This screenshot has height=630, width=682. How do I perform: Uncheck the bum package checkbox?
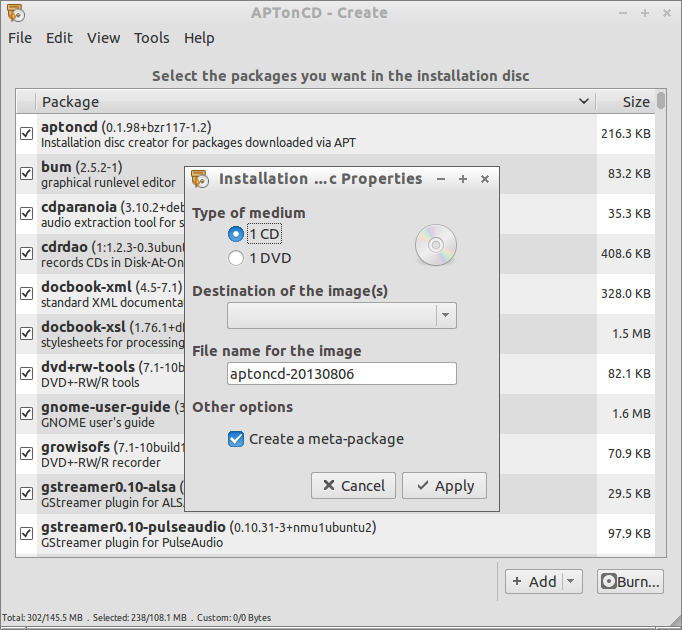pos(27,174)
